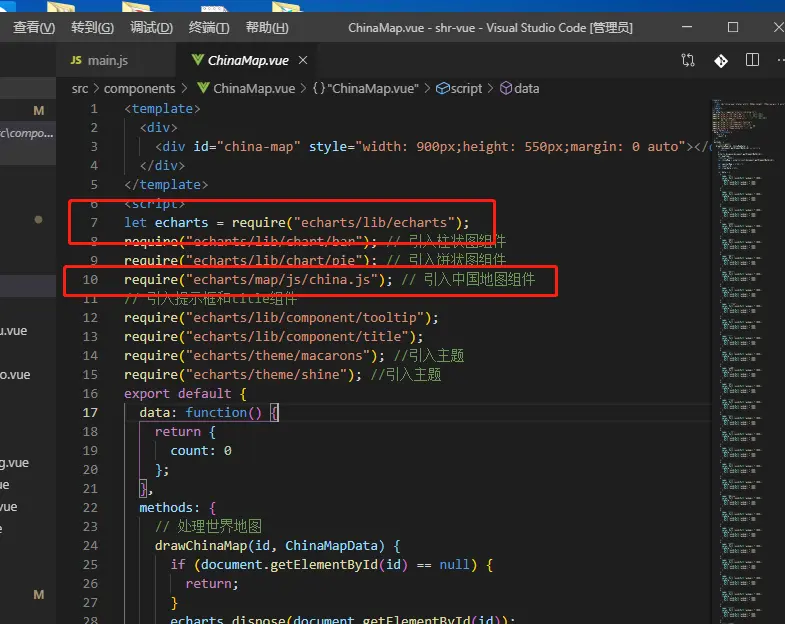
Task: Click 'drawChinaMap(id, ChinaMapData) {' line
Action: pyautogui.click(x=277, y=546)
